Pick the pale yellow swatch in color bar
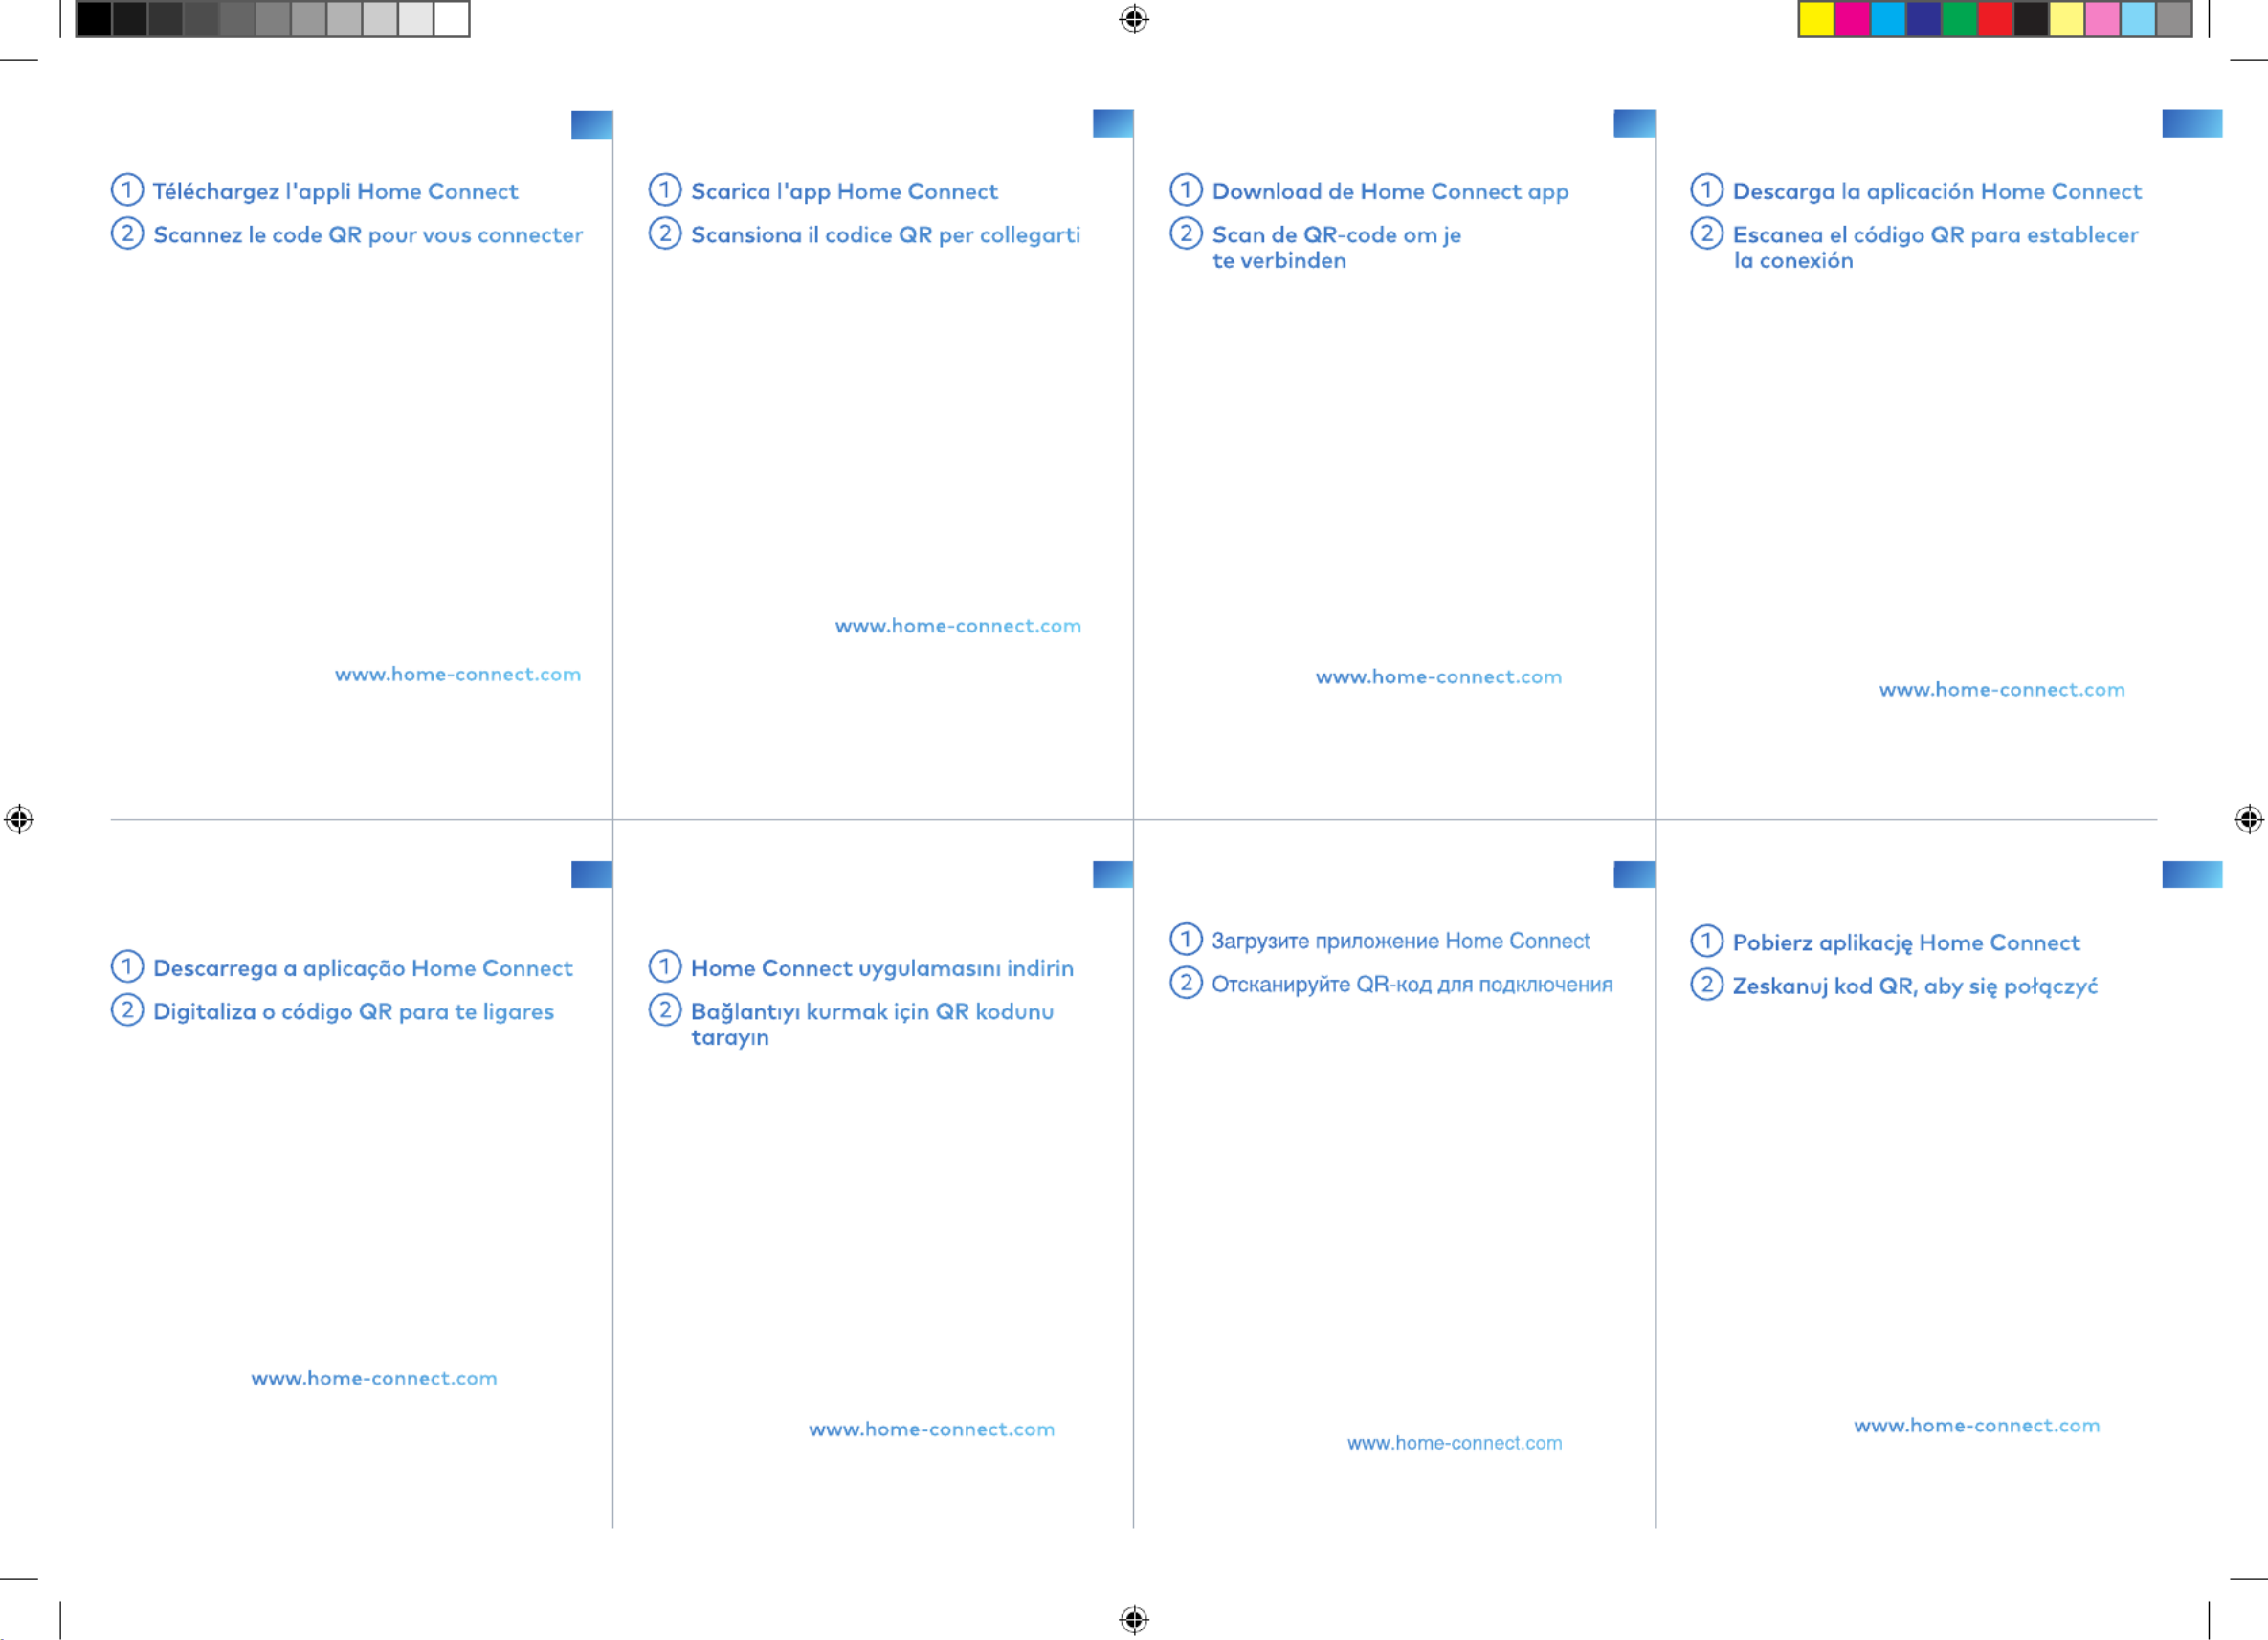2268x1640 pixels. click(2067, 19)
